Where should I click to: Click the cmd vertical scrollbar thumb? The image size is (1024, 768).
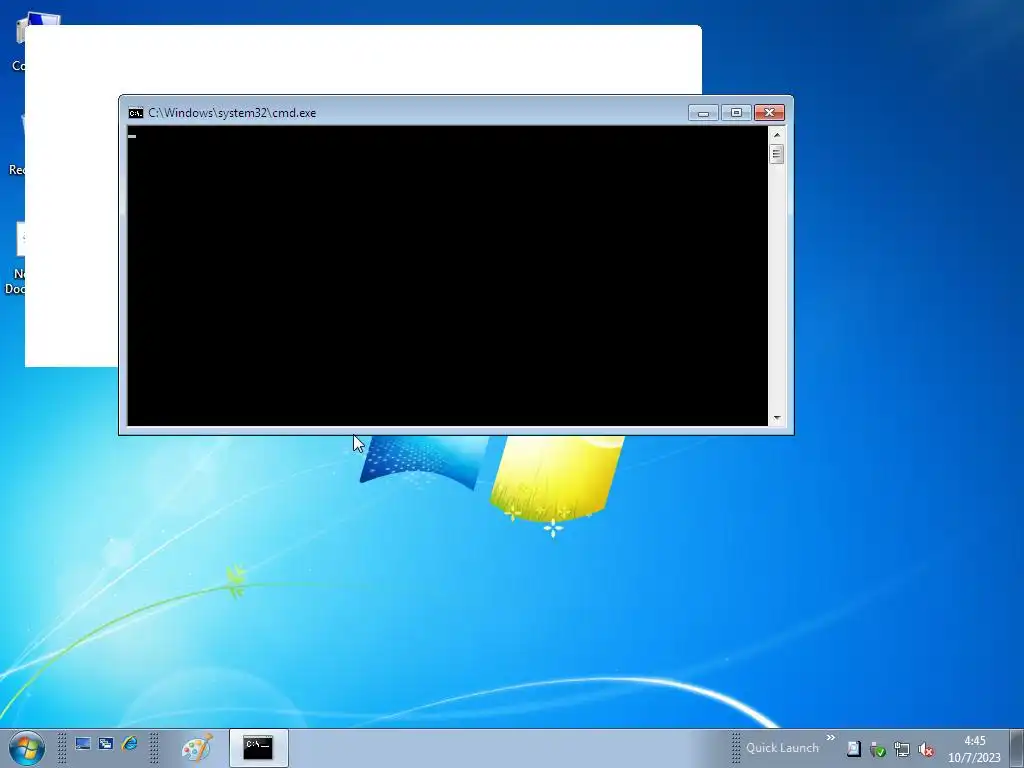point(776,154)
